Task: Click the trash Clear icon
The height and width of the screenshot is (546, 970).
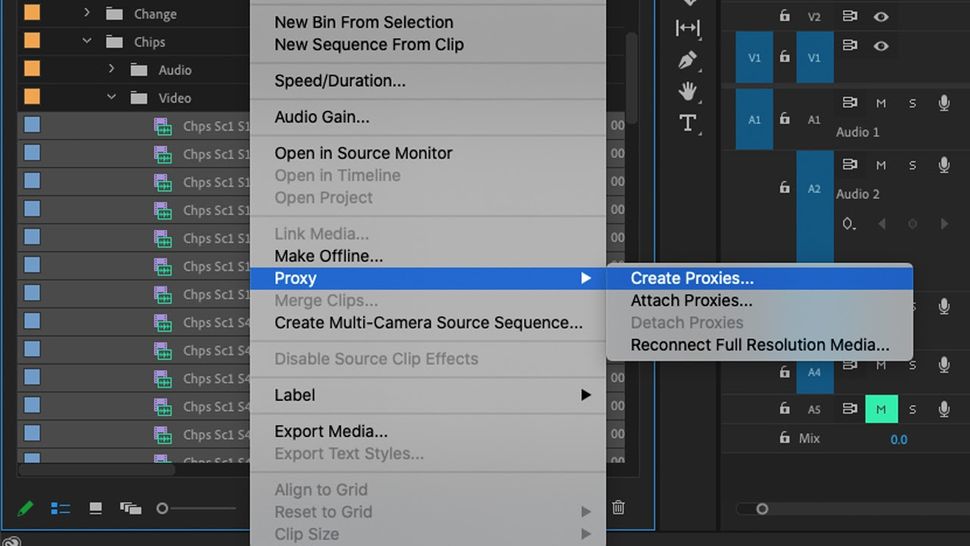Action: click(618, 507)
